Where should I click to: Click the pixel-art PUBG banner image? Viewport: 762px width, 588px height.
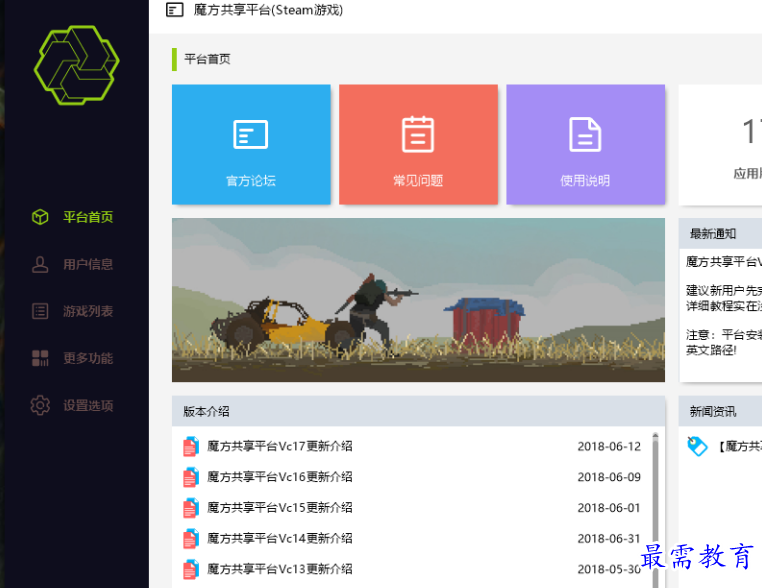click(x=418, y=300)
